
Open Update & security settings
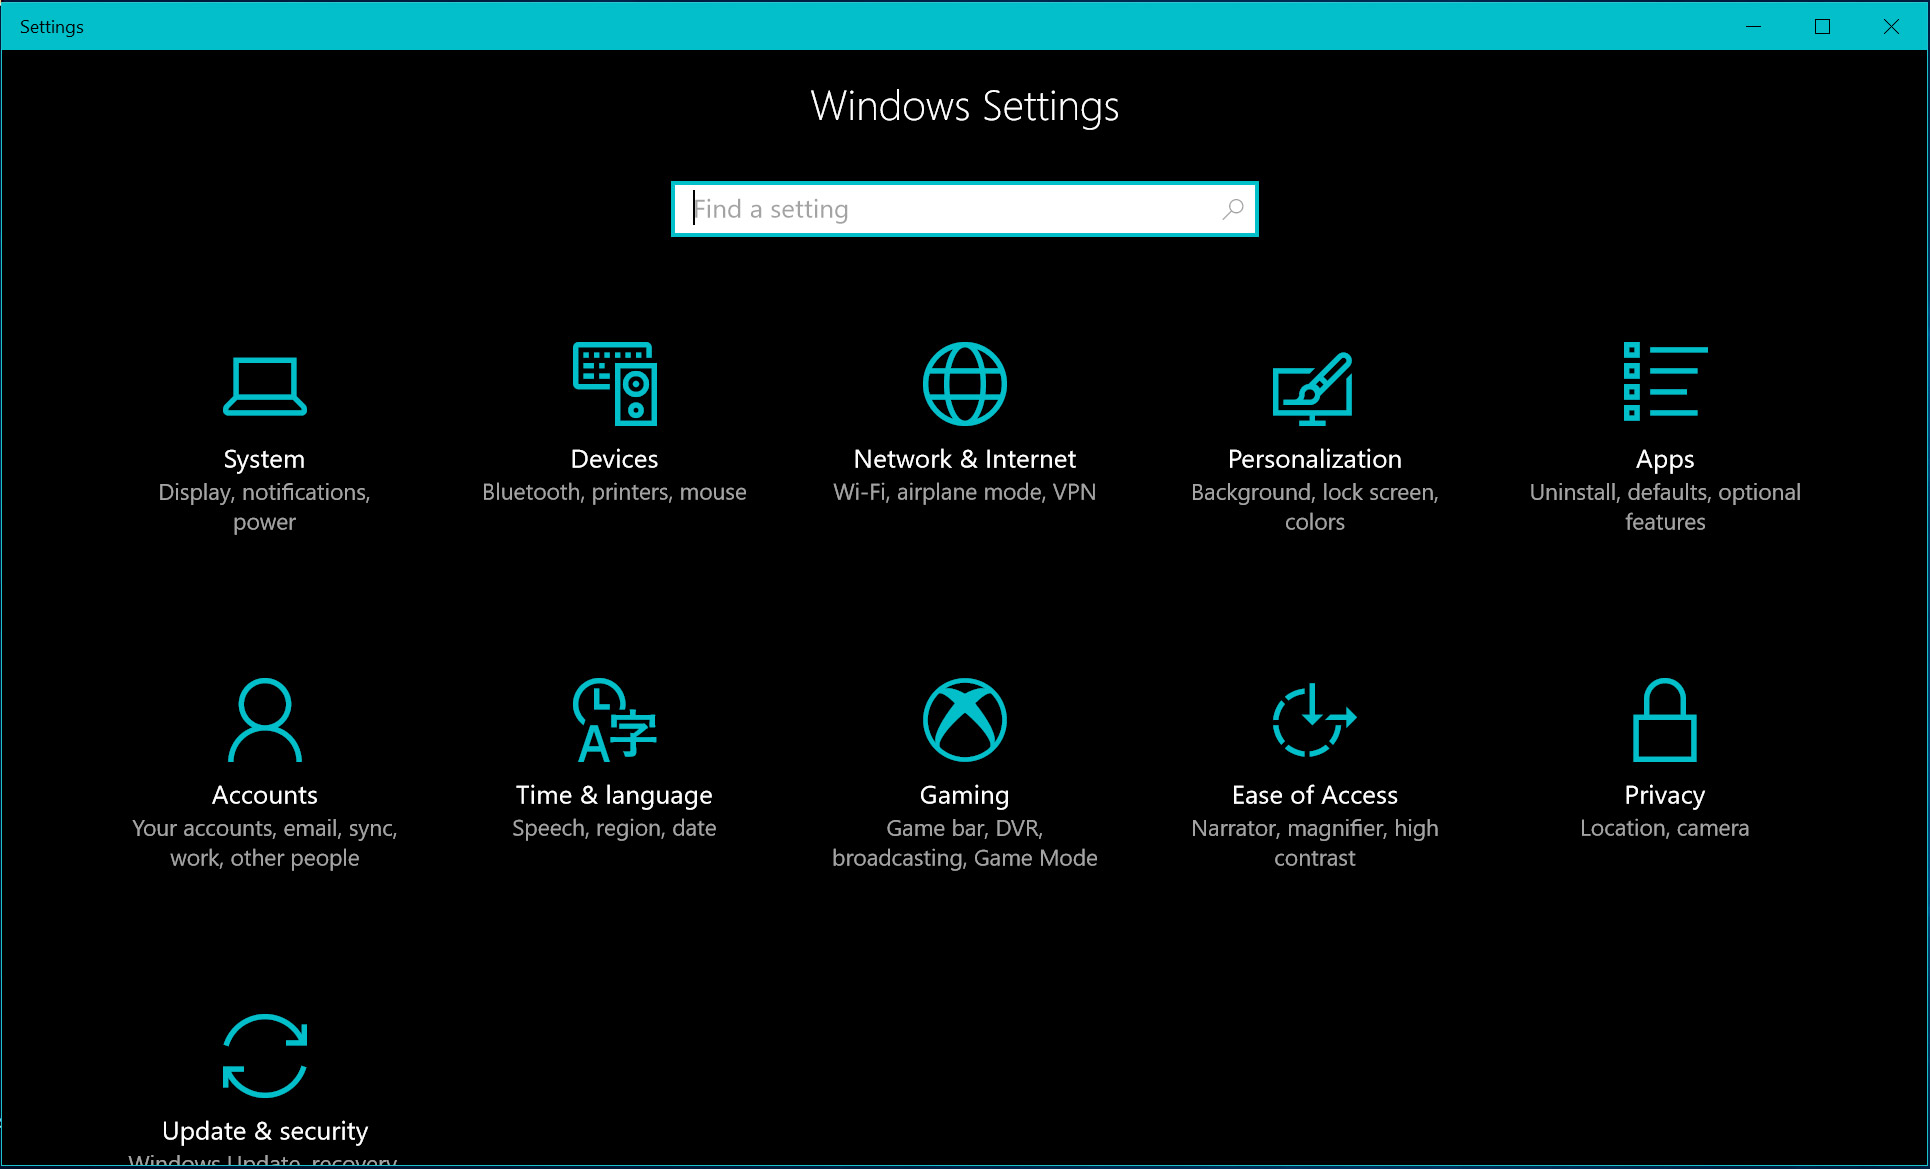264,1057
